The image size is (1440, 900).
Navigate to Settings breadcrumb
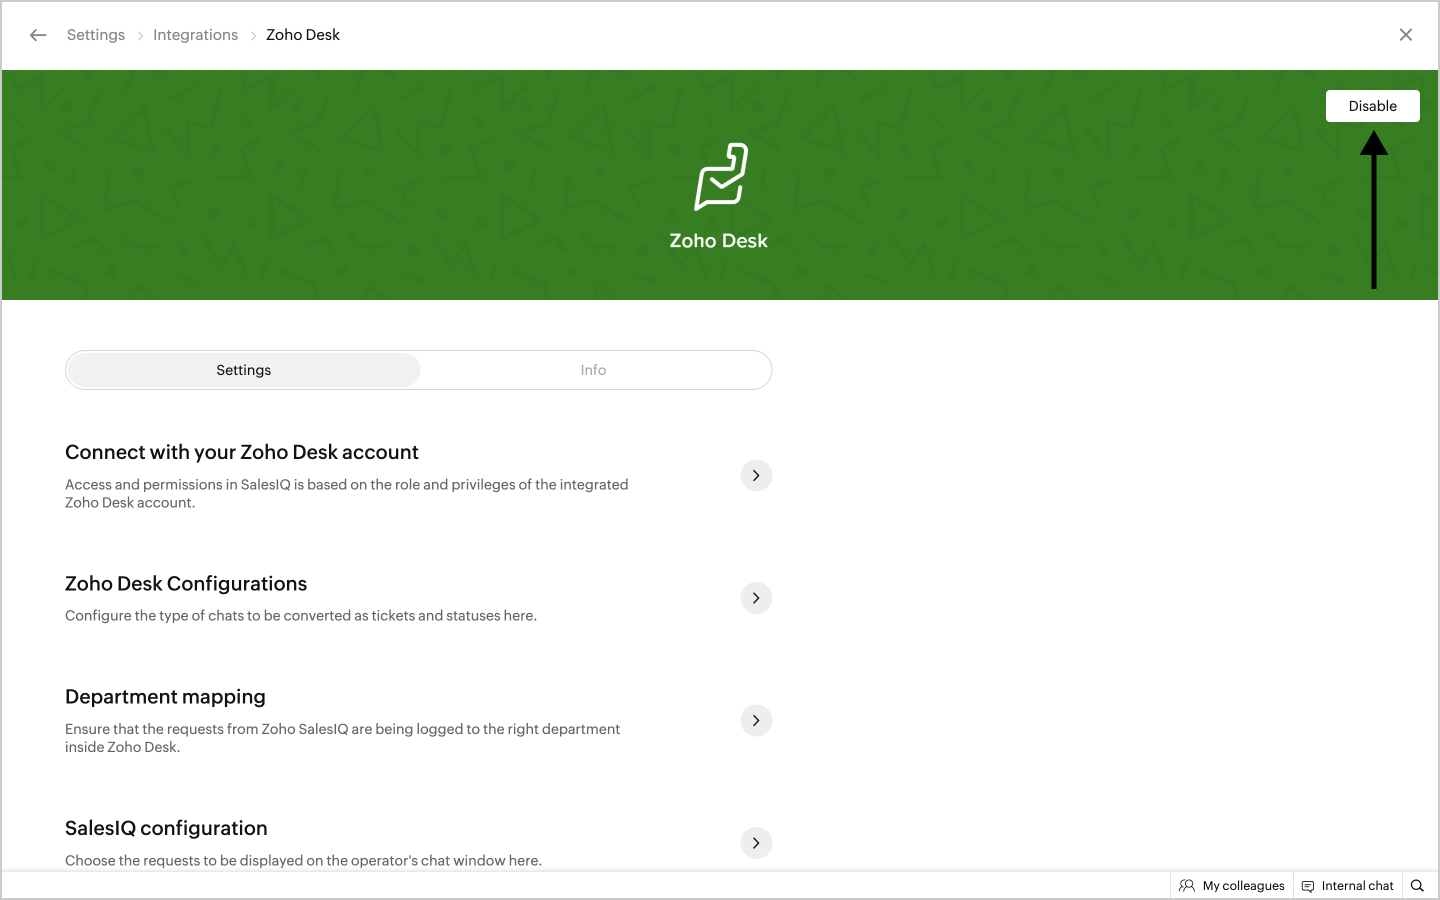[x=96, y=35]
